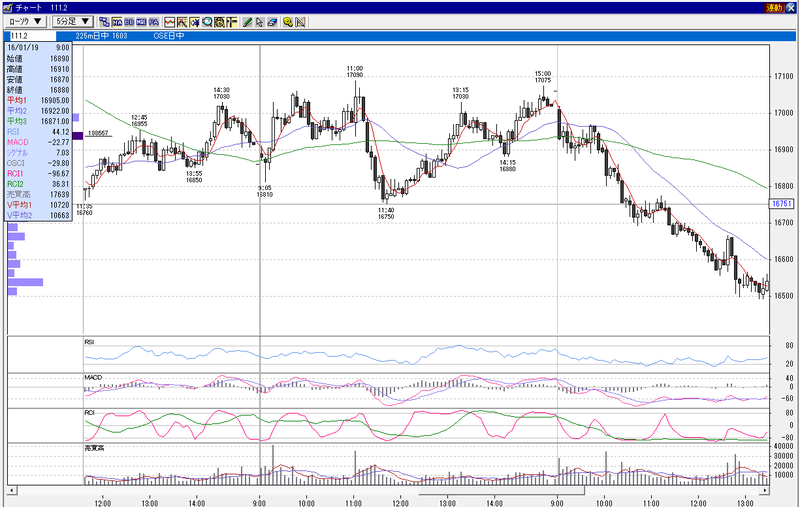Screen dimensions: 800x507
Task: Click the 17100 price axis label
Action: [x=784, y=77]
